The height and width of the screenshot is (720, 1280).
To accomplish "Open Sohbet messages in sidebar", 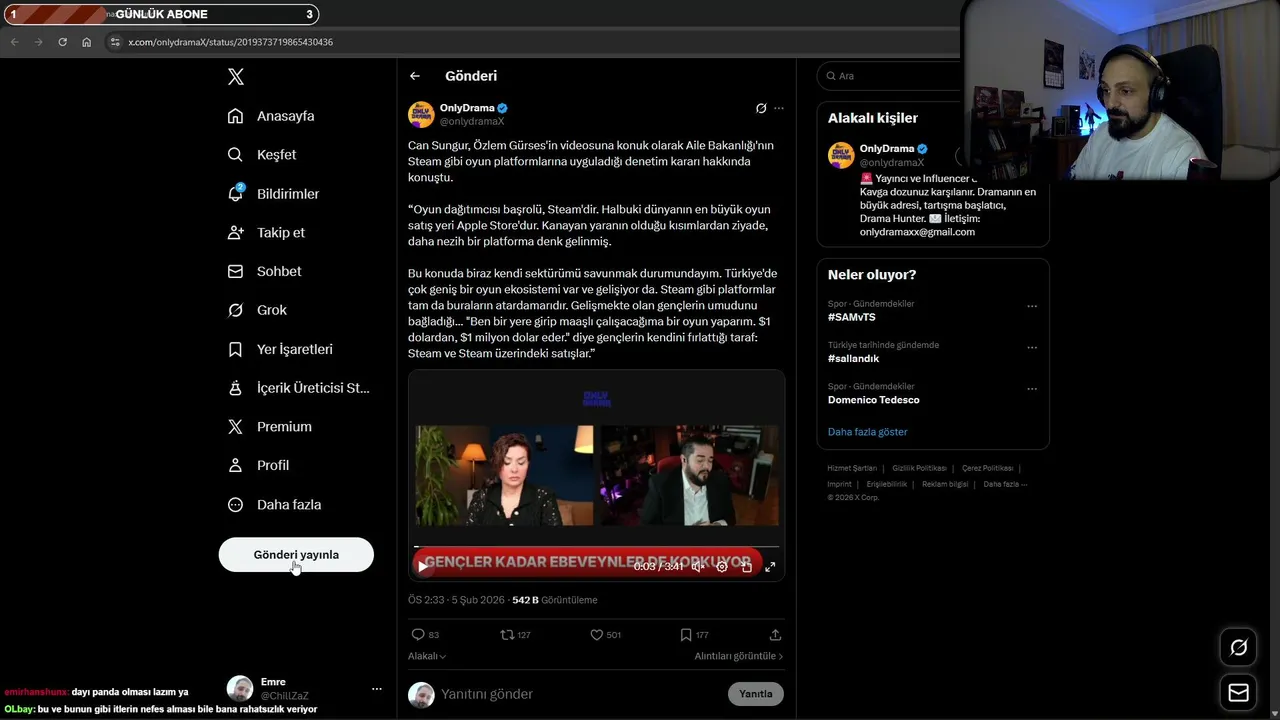I will pos(264,271).
